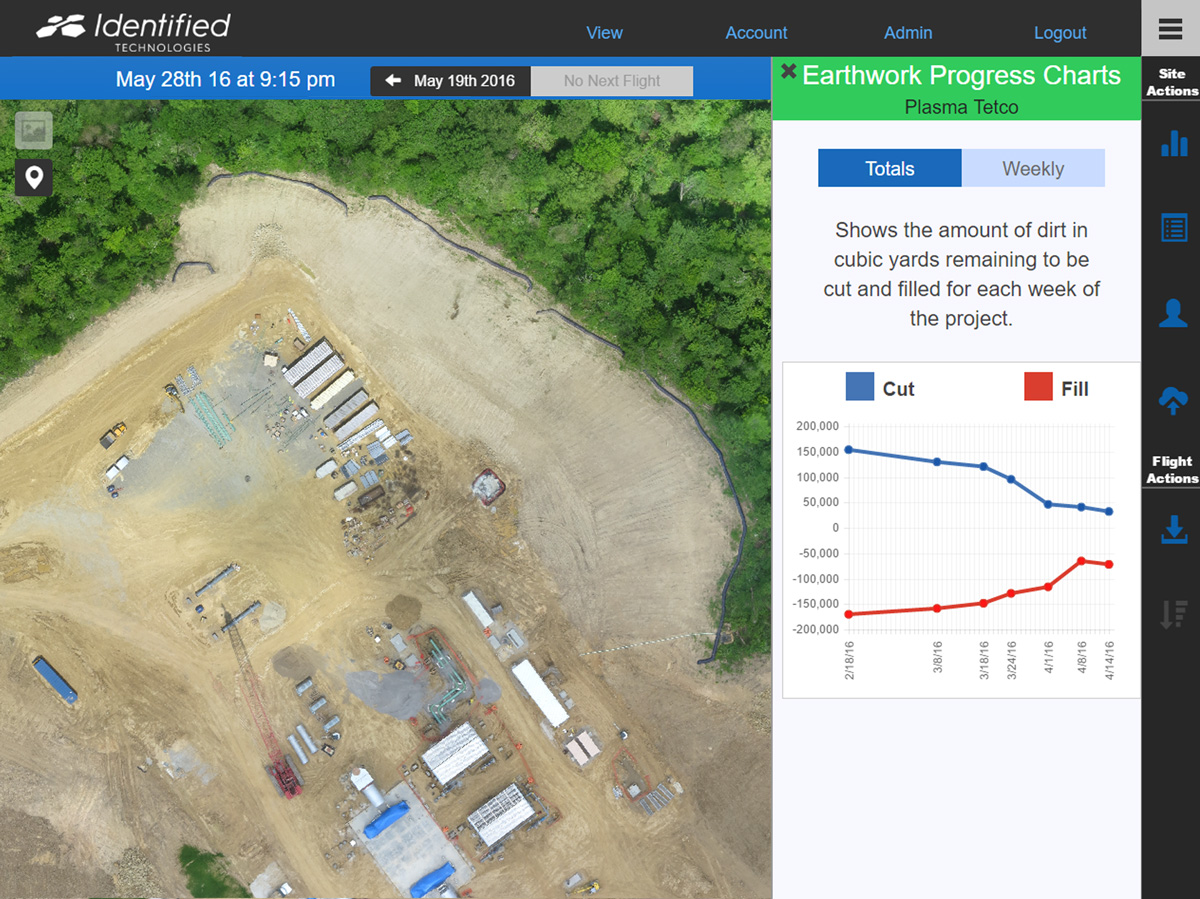The image size is (1200, 899).
Task: Click the map location pin icon
Action: (34, 178)
